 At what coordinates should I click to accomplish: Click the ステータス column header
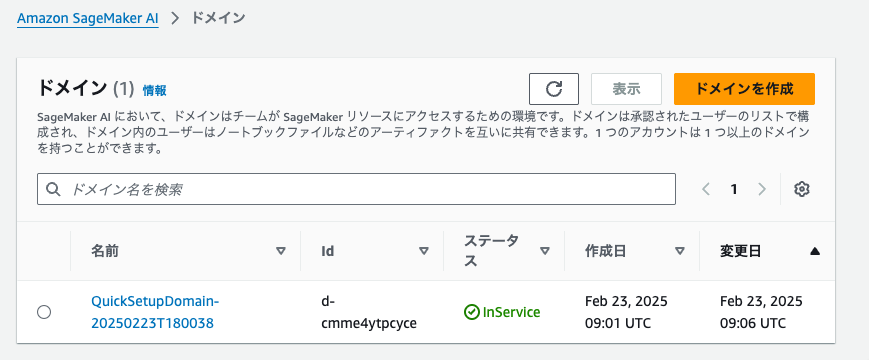491,251
